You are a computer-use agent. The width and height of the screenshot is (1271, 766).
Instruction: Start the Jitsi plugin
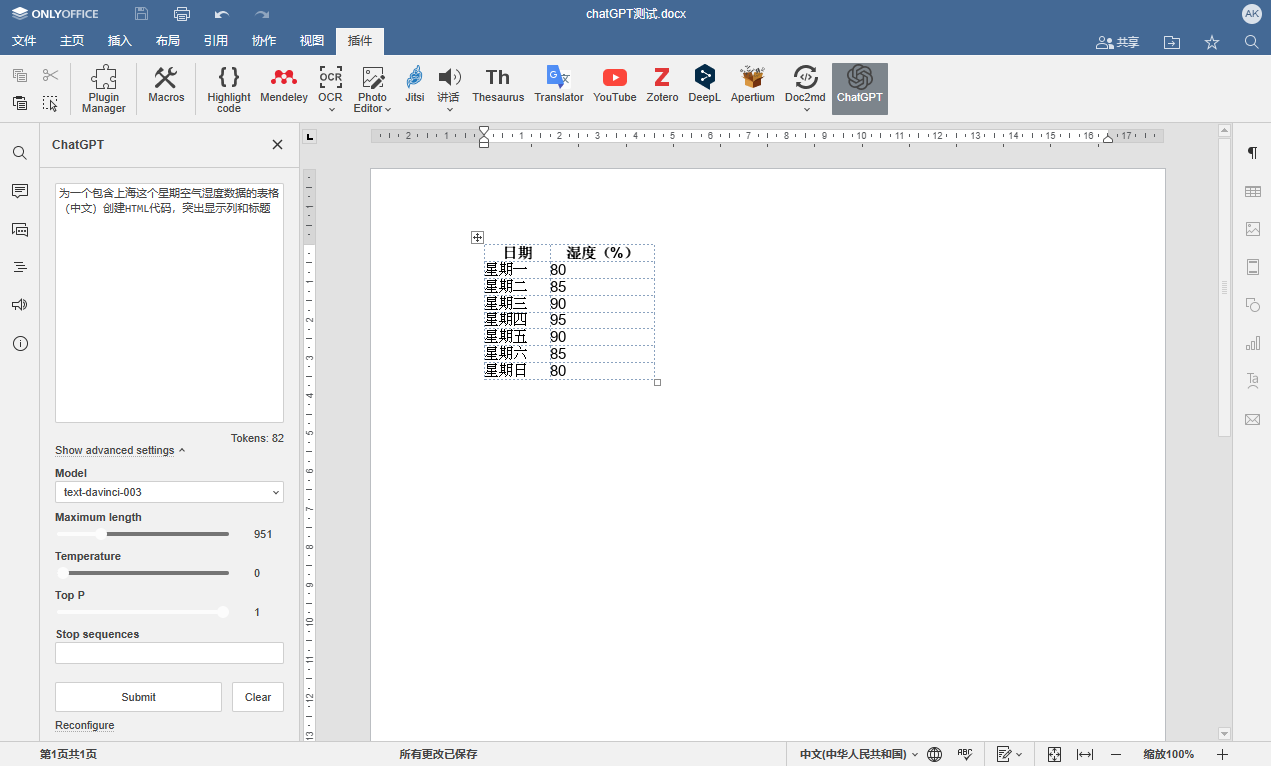tap(414, 85)
